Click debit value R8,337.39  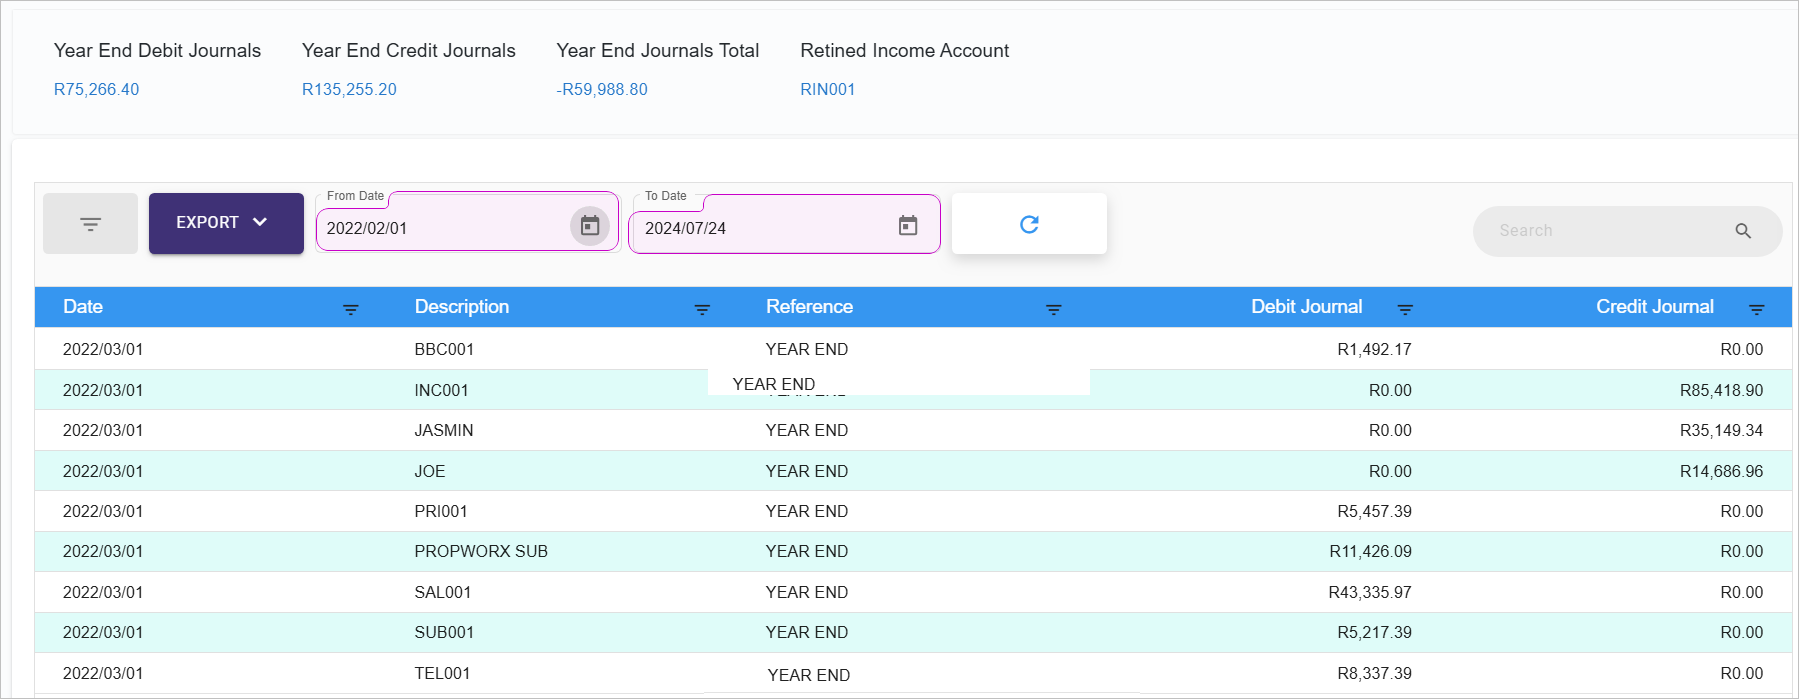click(x=1374, y=673)
